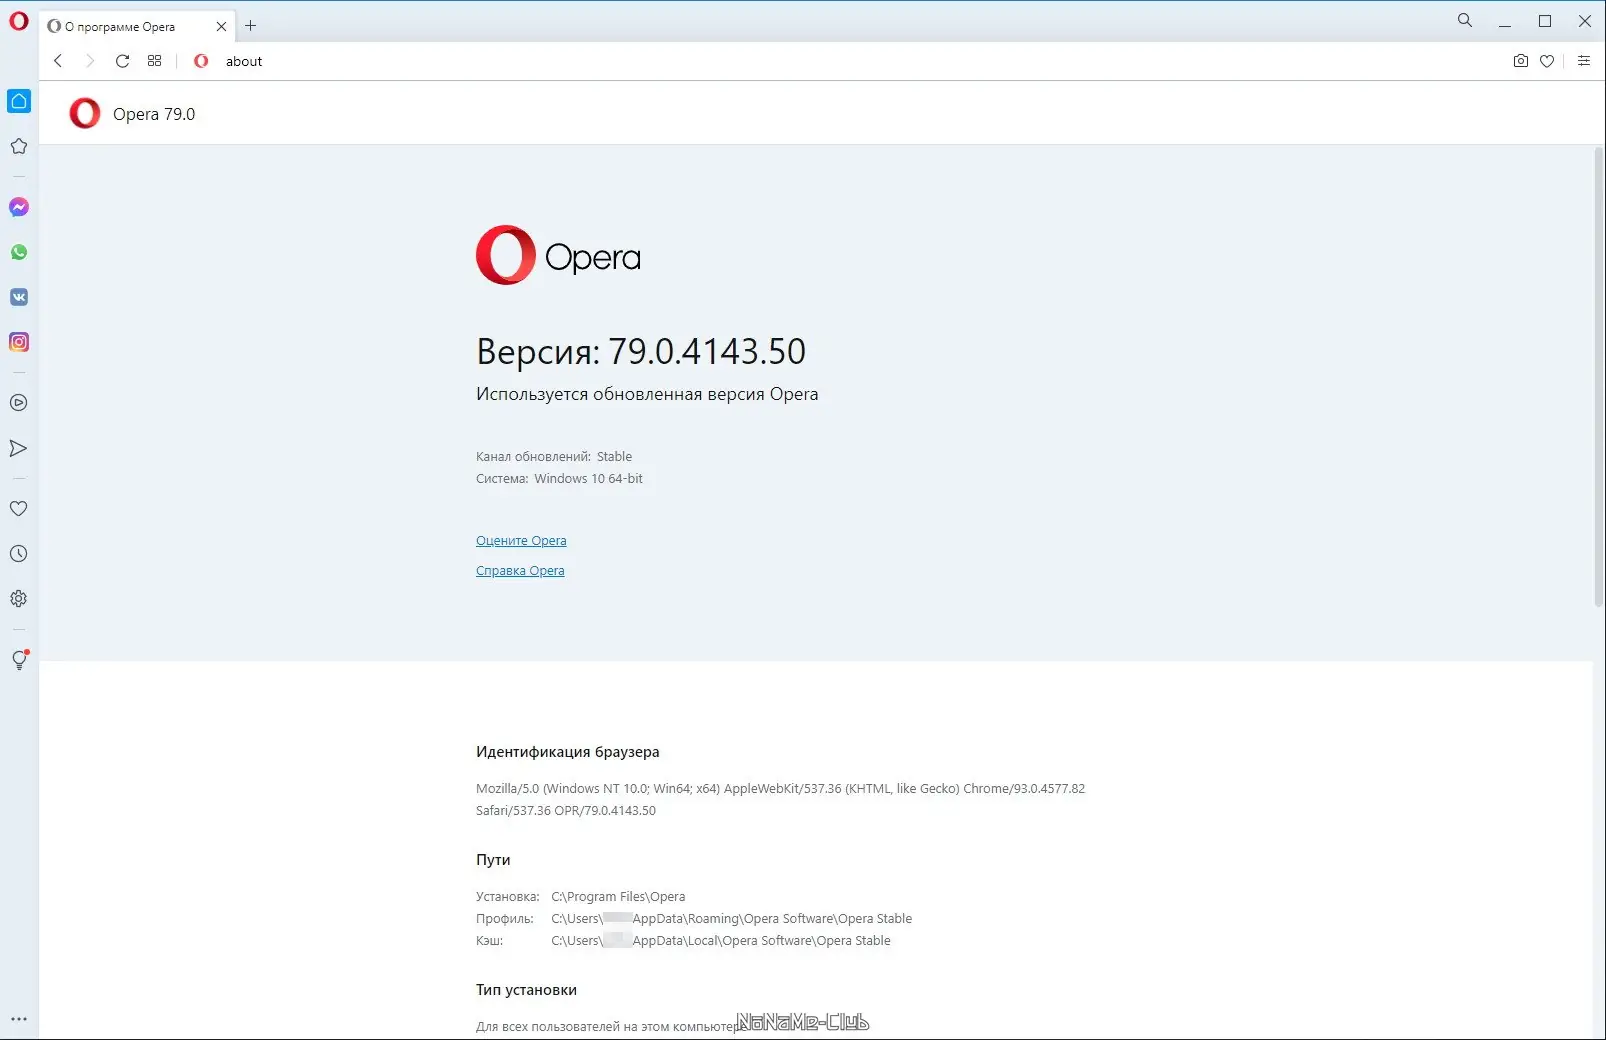Click the Mozilla/5.0 user agent string

click(x=780, y=800)
